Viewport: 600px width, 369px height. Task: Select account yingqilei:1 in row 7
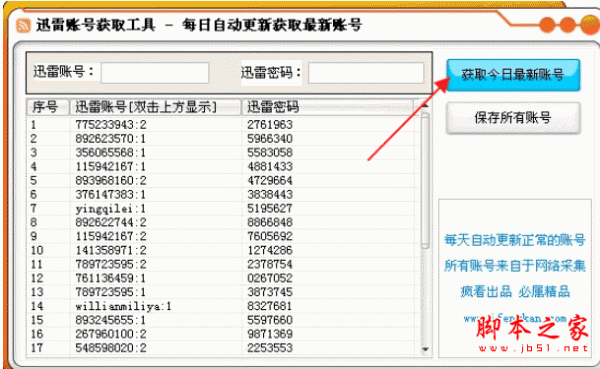tap(110, 209)
